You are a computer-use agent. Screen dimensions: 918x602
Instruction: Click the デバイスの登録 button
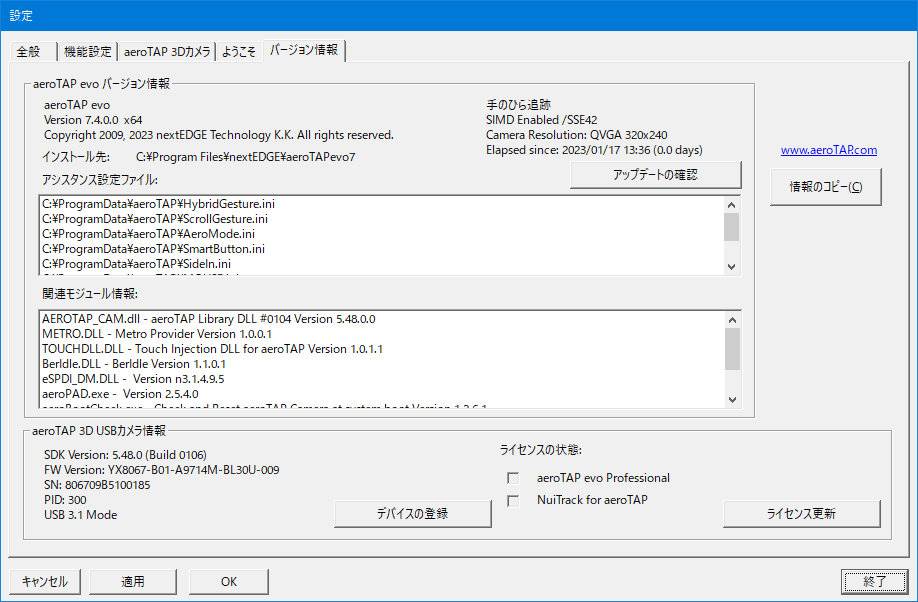412,514
